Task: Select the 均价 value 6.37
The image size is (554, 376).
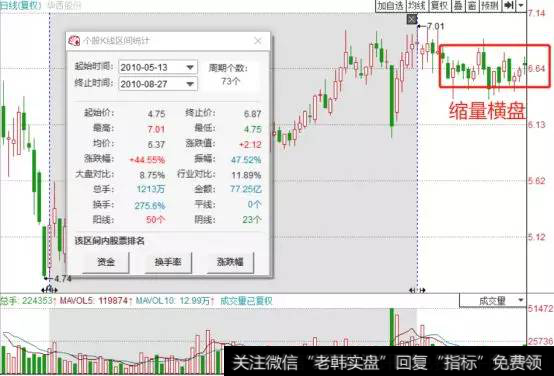Action: coord(157,145)
